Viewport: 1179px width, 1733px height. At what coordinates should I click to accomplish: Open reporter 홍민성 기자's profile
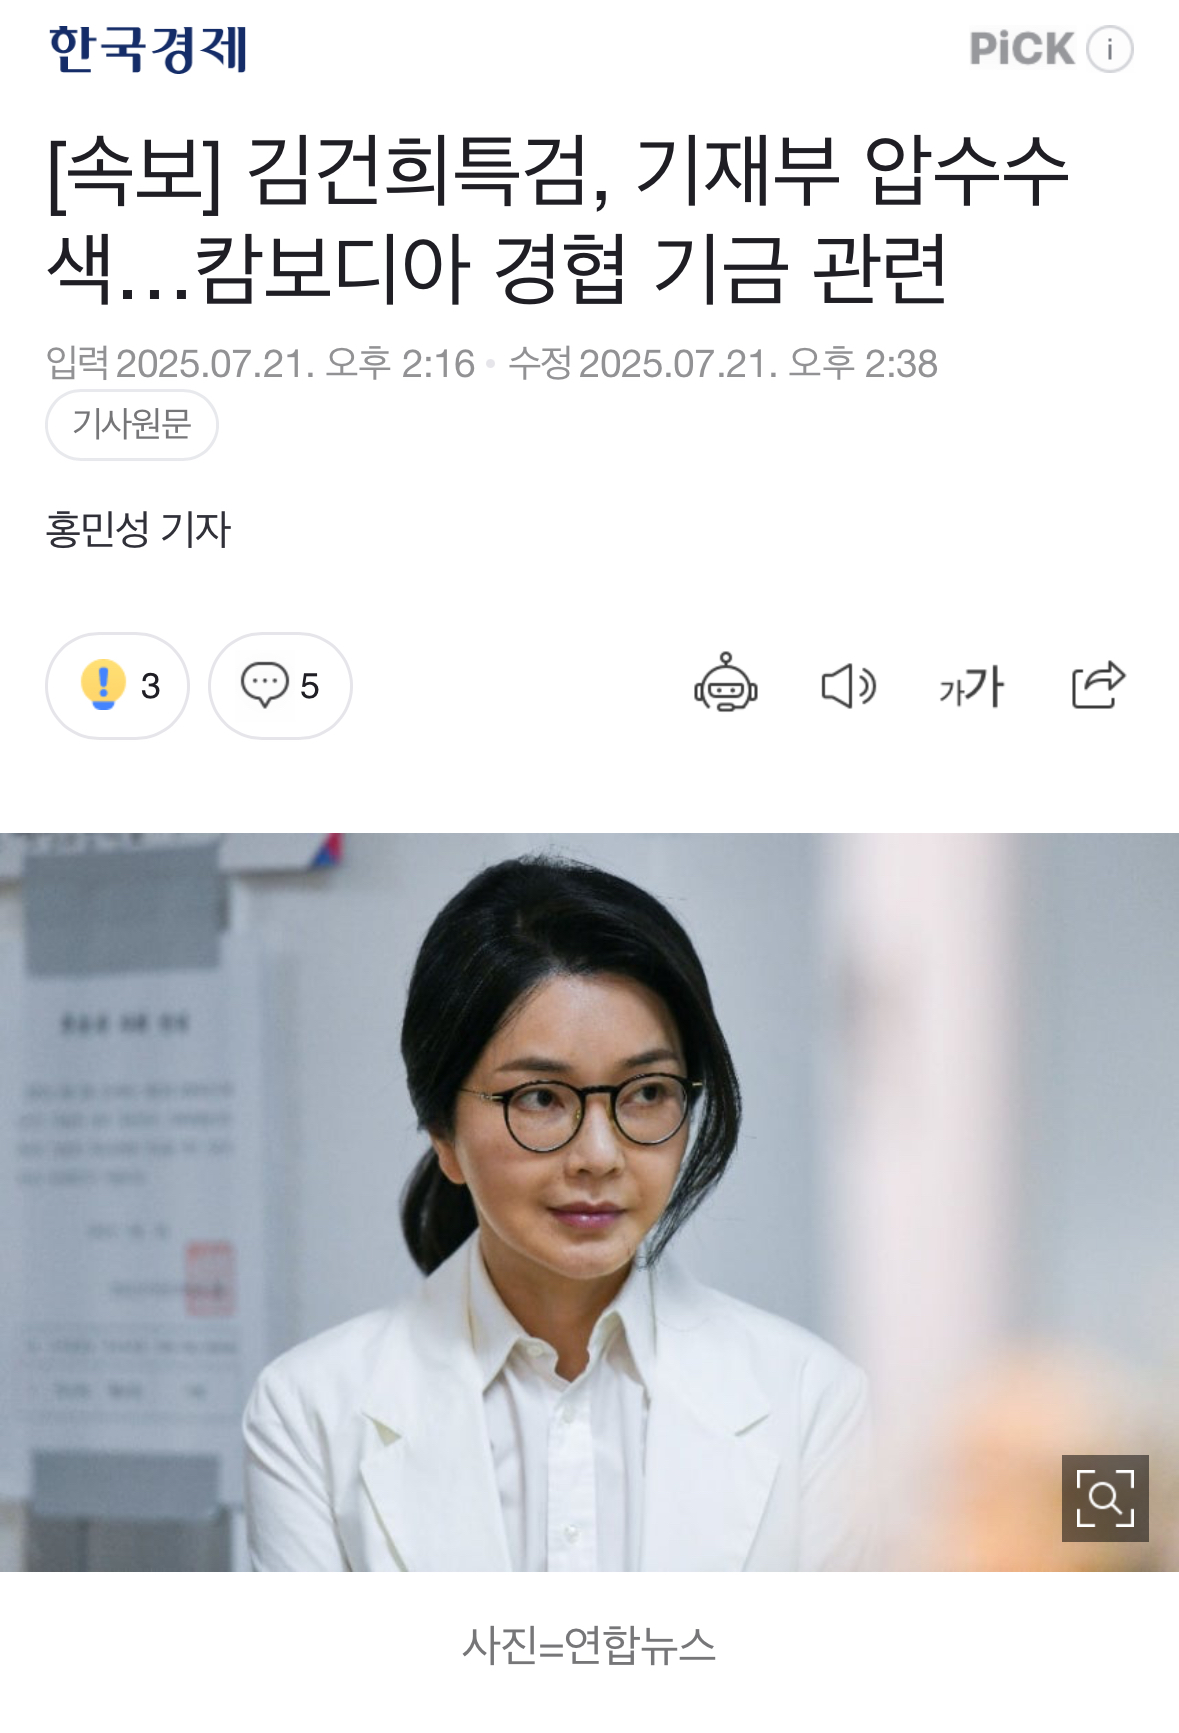click(x=138, y=529)
